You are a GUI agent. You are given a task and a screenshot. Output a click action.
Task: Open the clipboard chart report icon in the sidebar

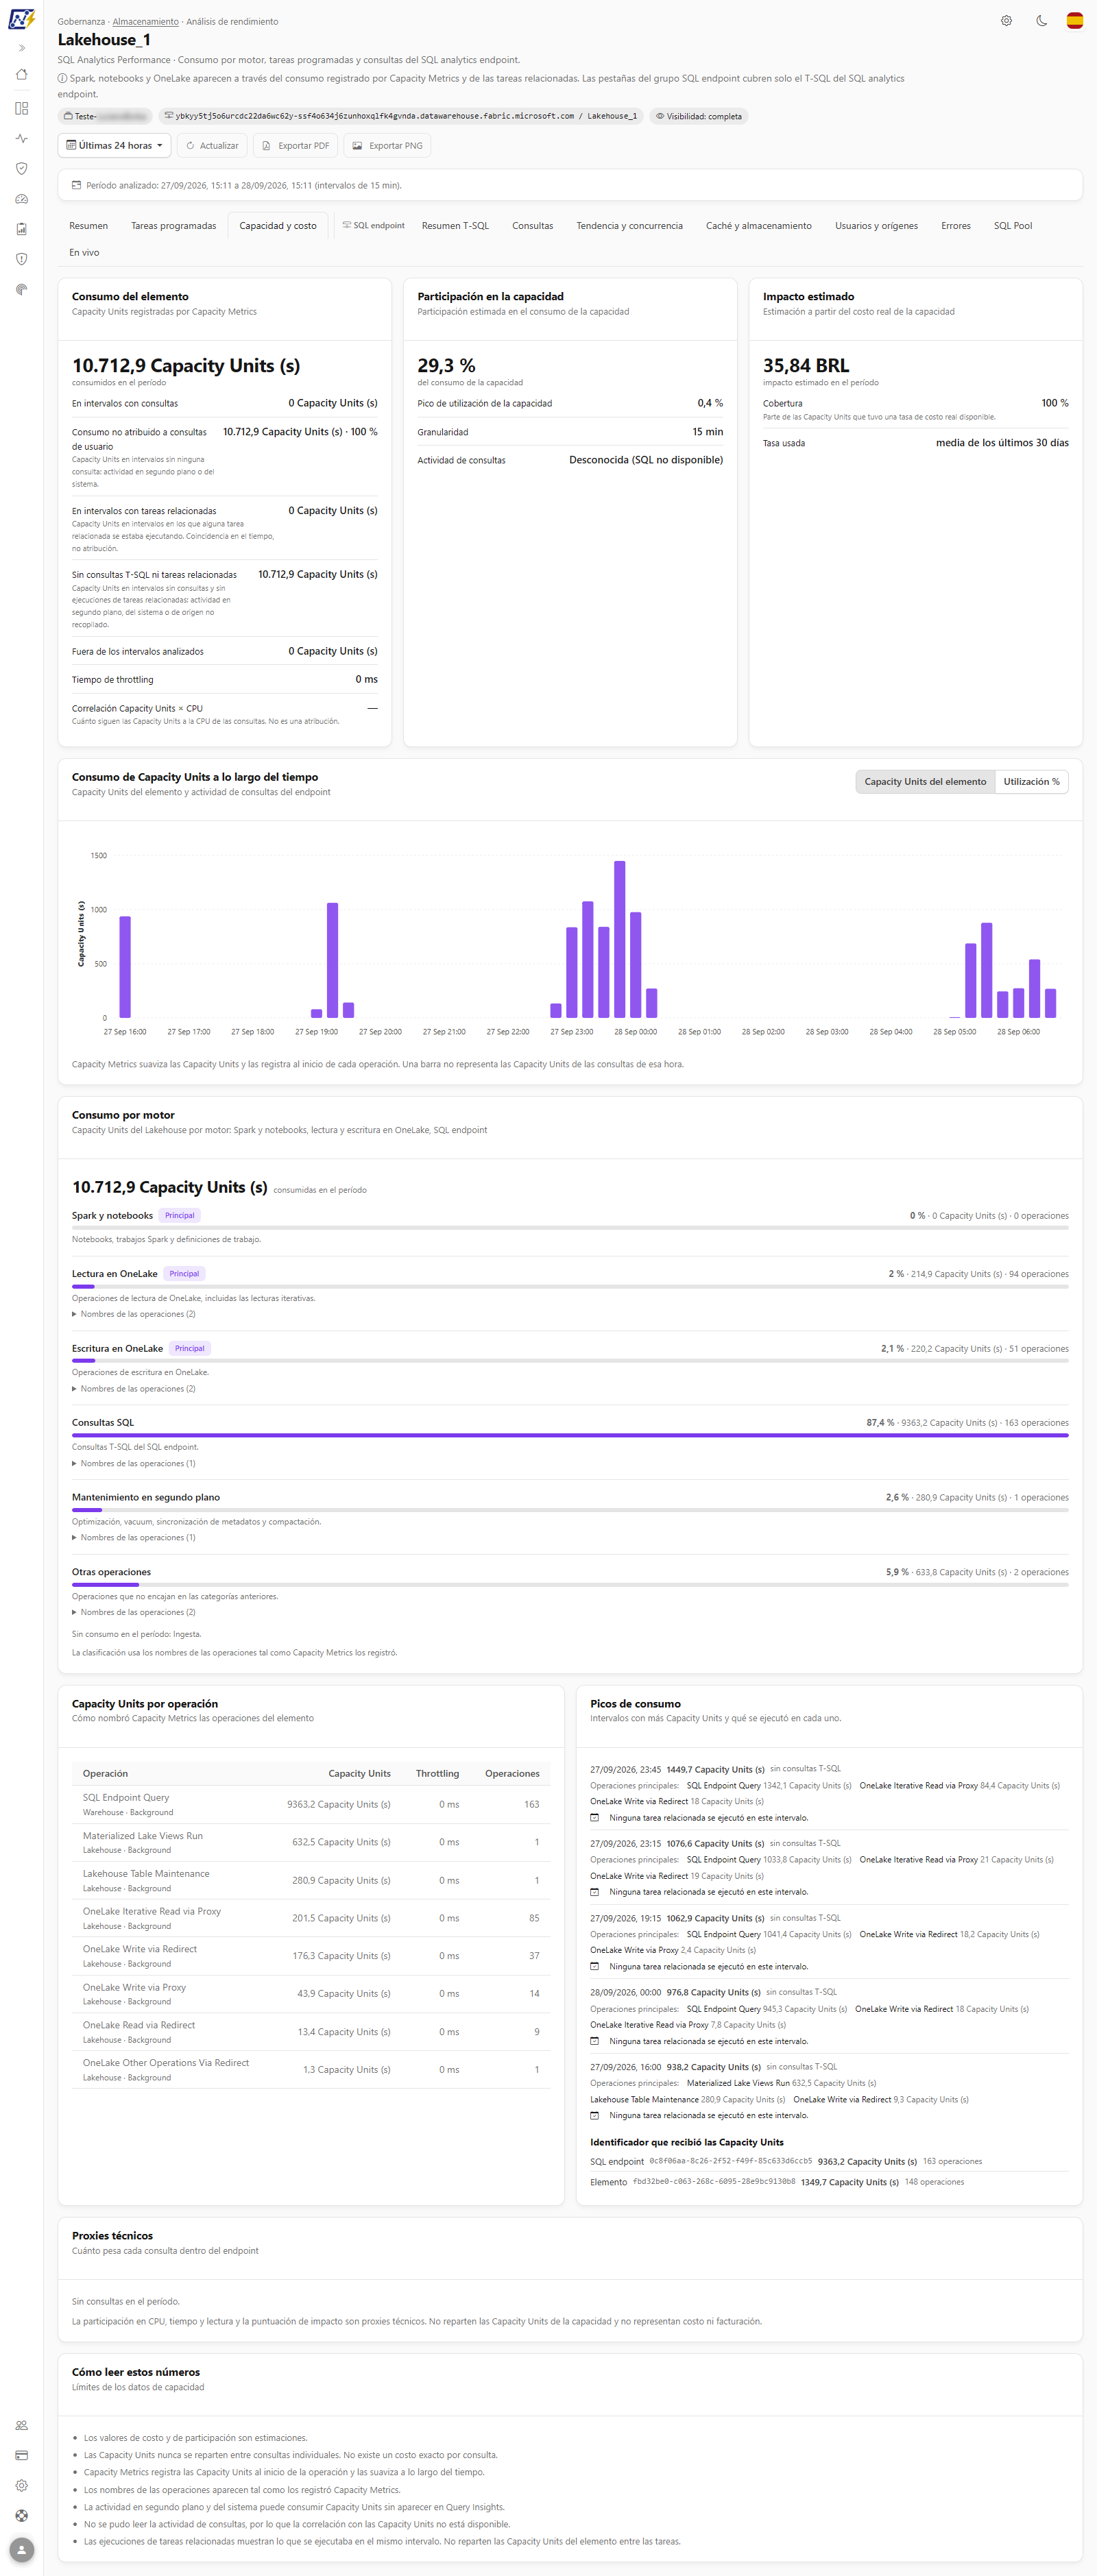(x=22, y=229)
